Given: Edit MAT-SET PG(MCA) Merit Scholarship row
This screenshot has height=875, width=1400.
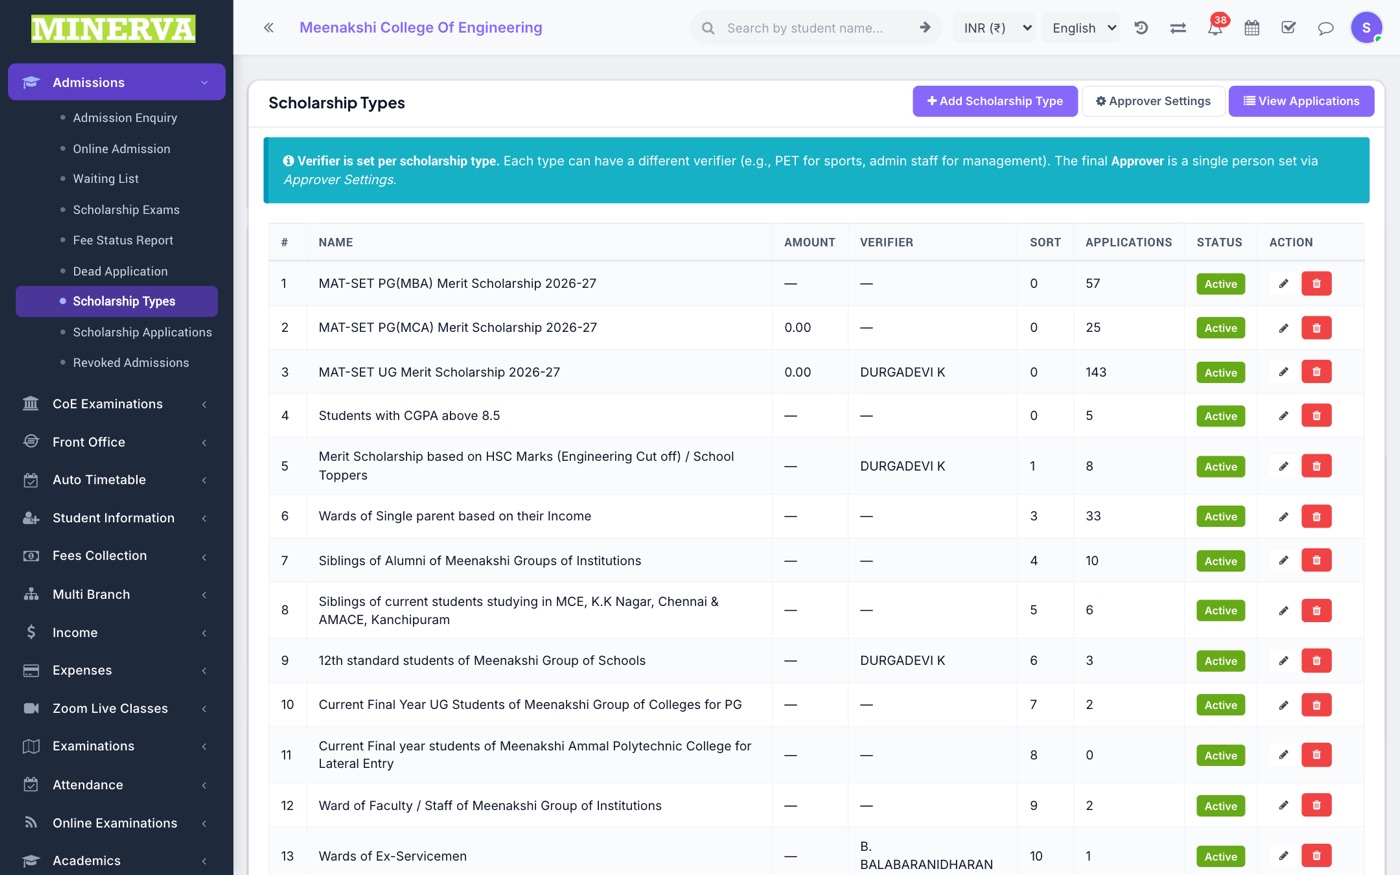Looking at the screenshot, I should (1283, 328).
